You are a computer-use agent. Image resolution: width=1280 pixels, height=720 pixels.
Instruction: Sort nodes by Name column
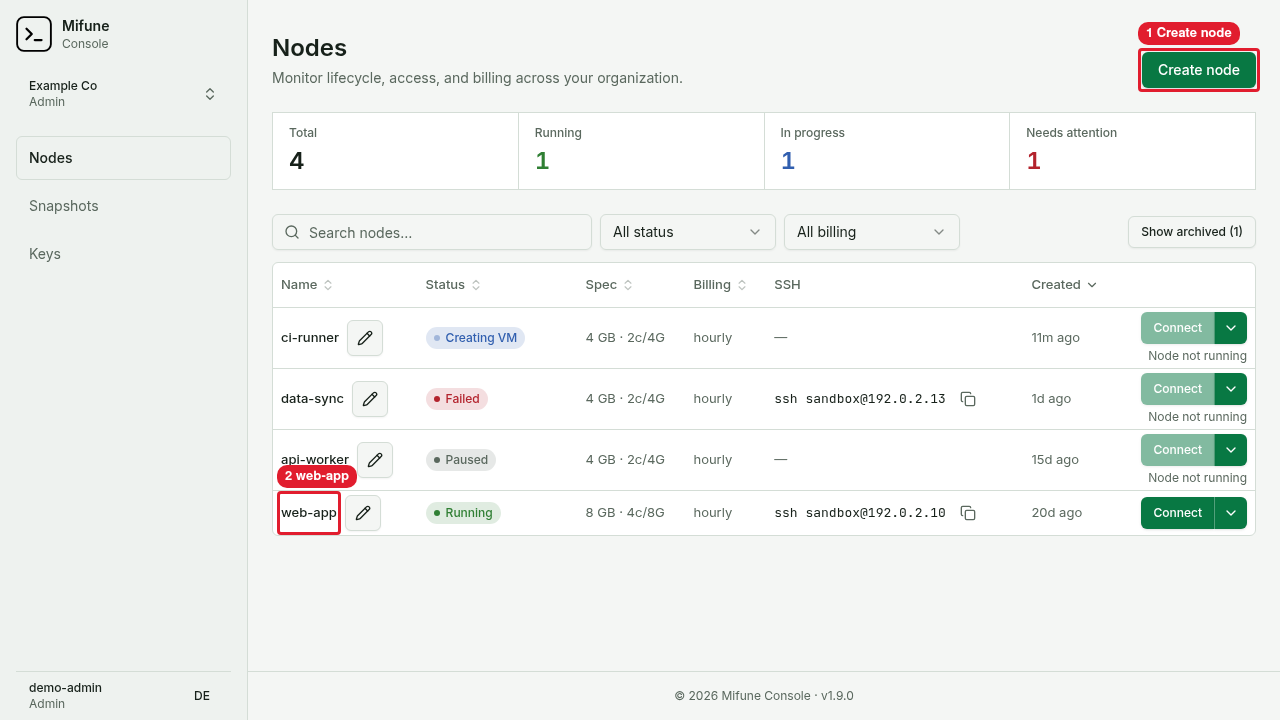tap(306, 285)
